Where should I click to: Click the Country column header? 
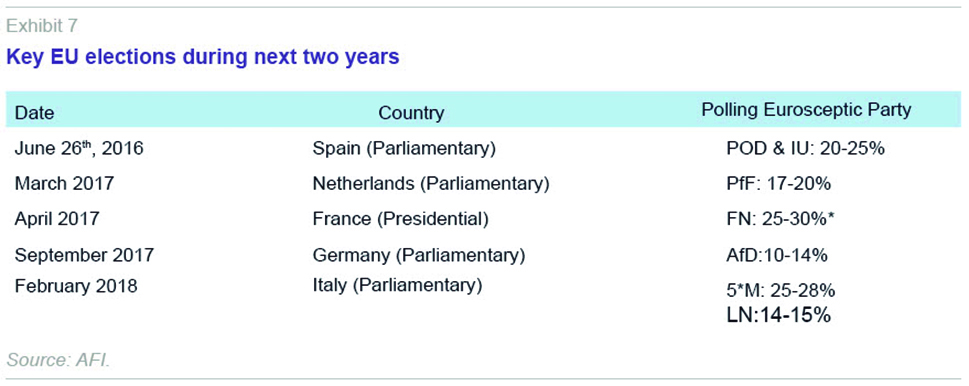(411, 113)
